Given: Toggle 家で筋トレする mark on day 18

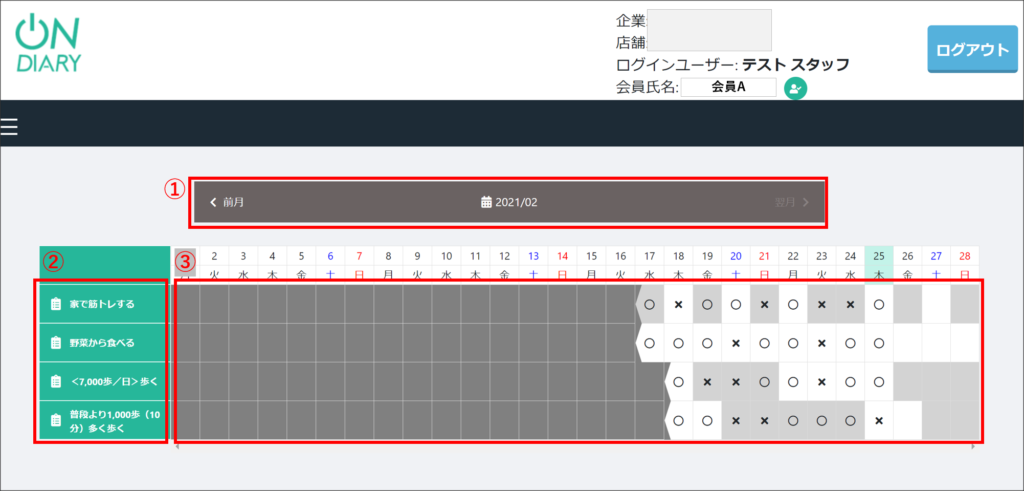Looking at the screenshot, I should (678, 304).
